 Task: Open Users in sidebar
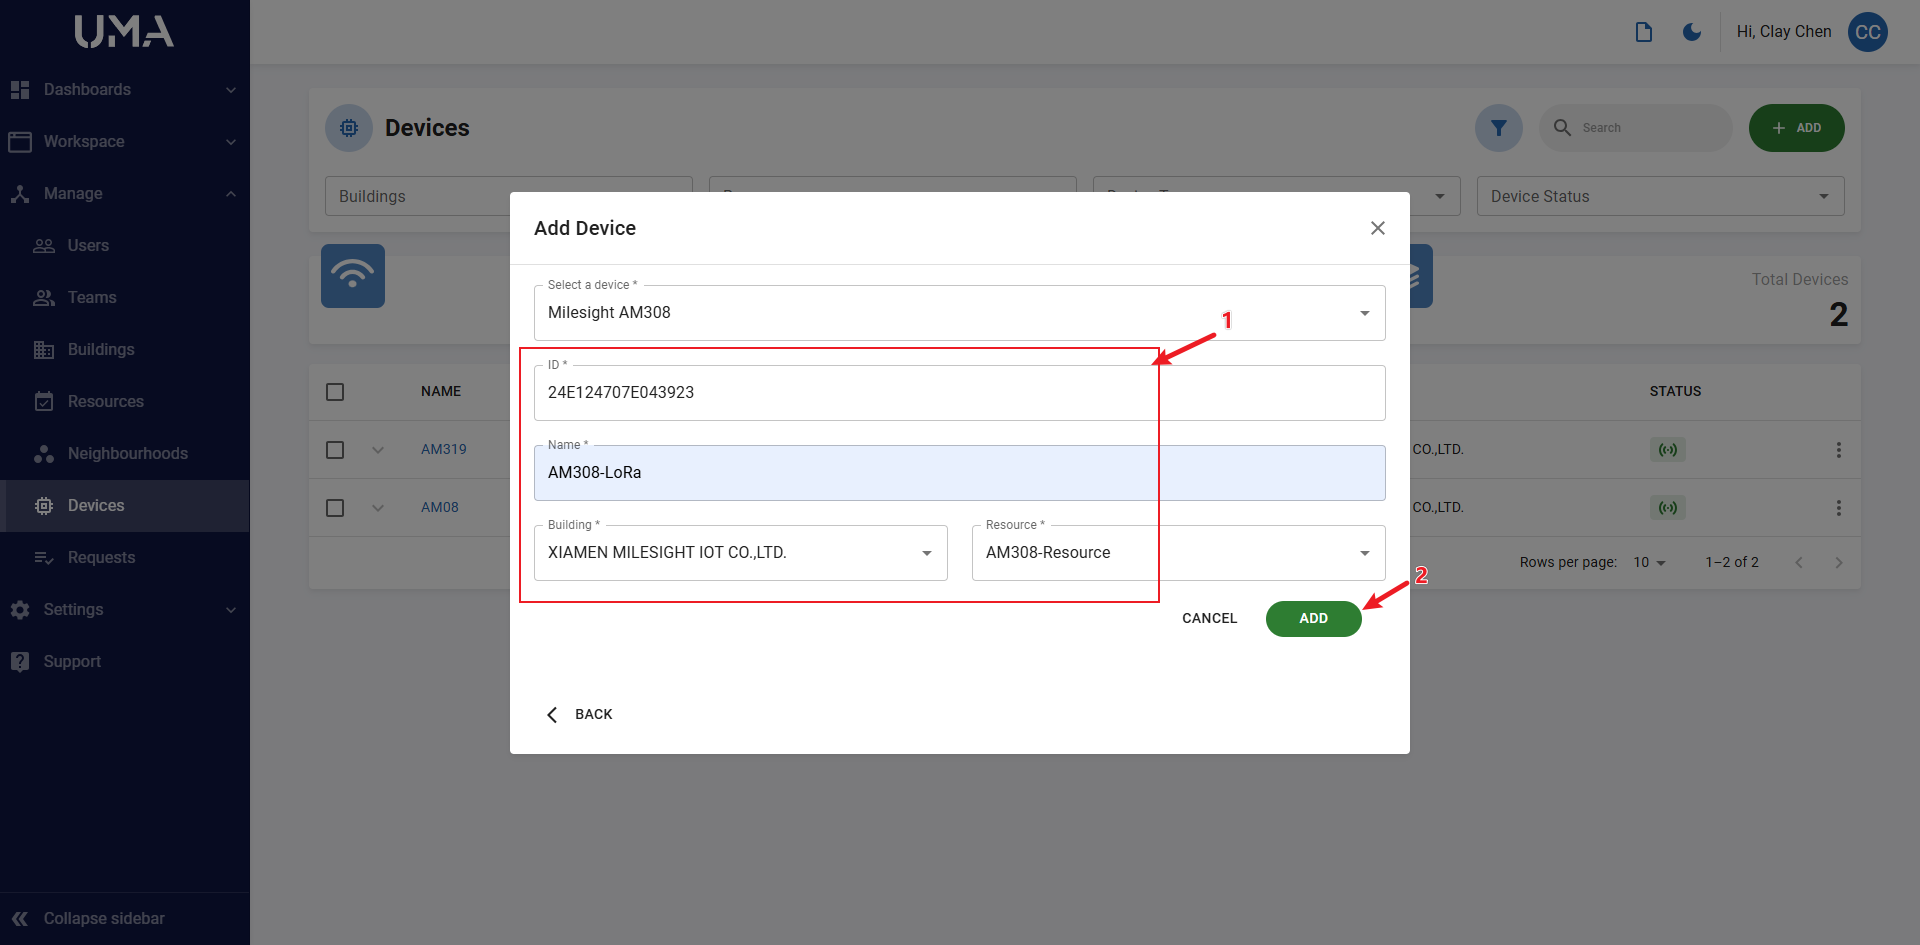click(124, 246)
